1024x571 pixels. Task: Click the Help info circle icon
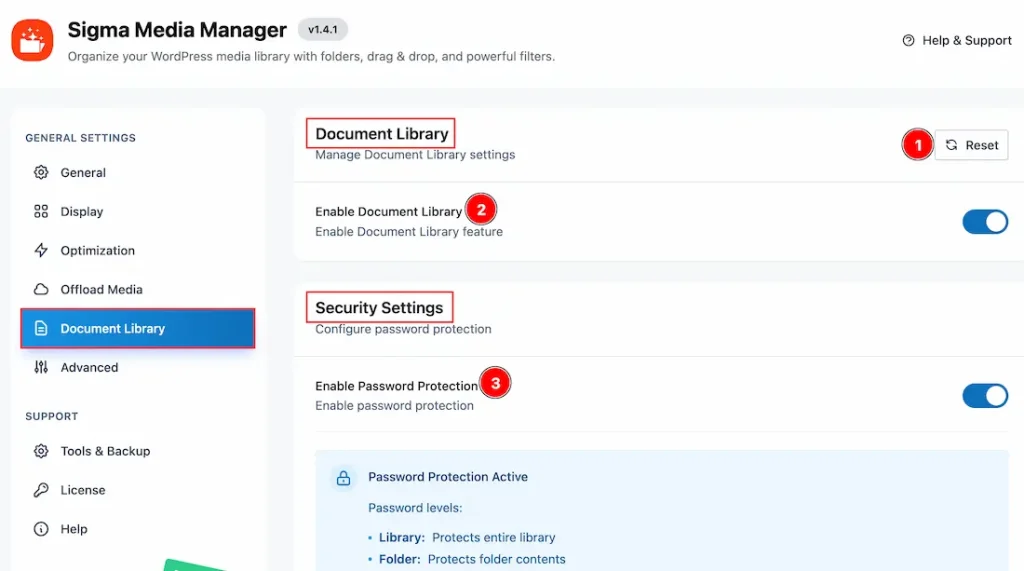click(x=41, y=529)
